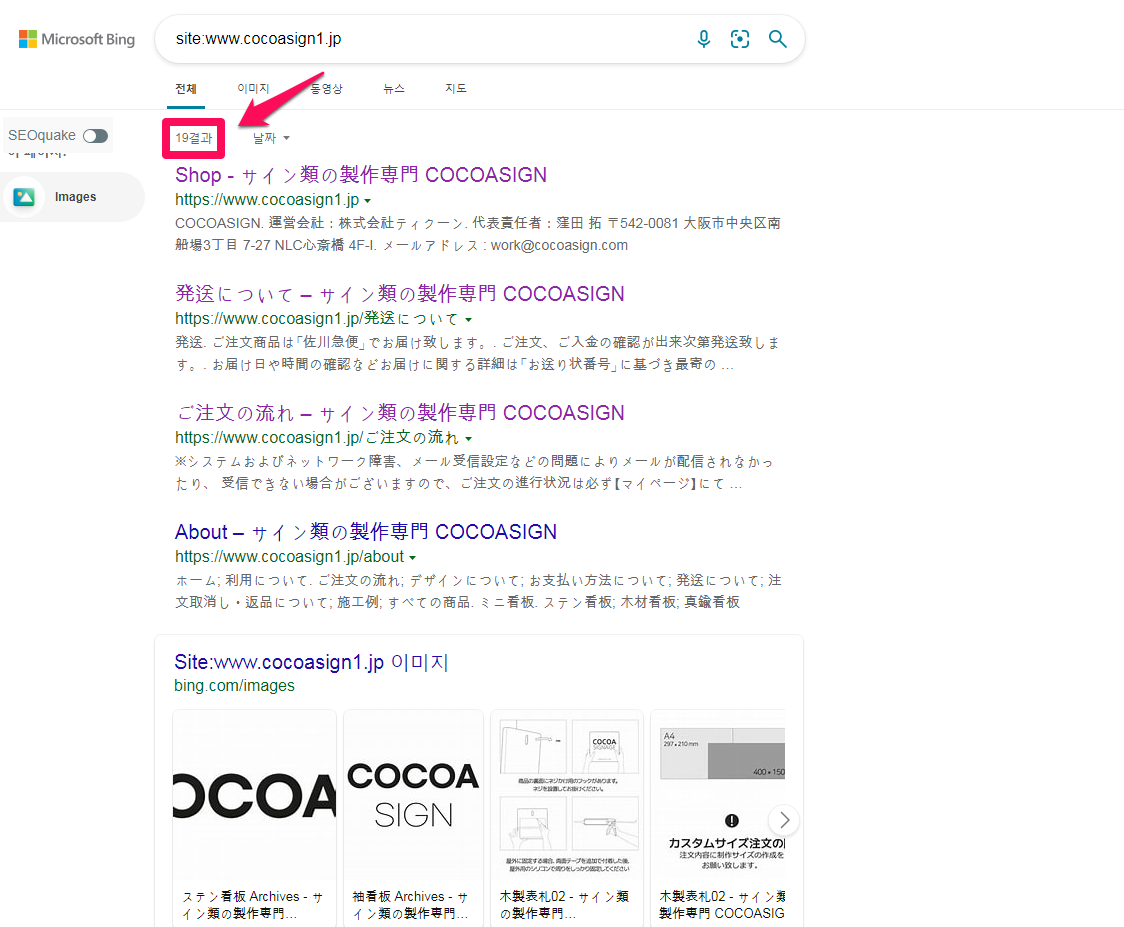Select the 지도 tab
Screen dimensions: 1124x927
click(x=456, y=88)
